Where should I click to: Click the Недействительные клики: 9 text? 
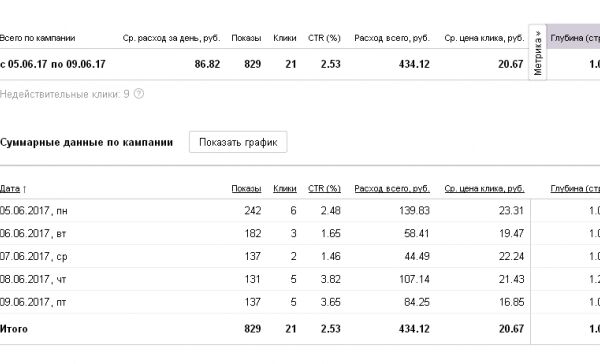[65, 94]
